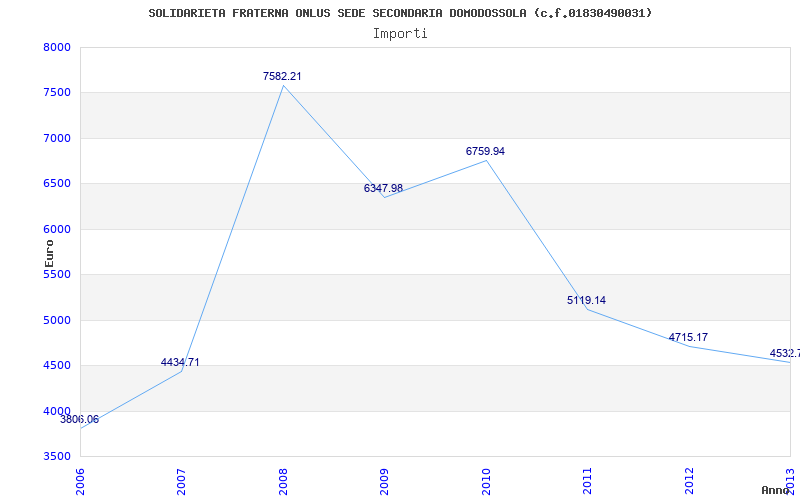Select the 5119.14 data label
Screen dimensions: 800x500
tap(586, 301)
